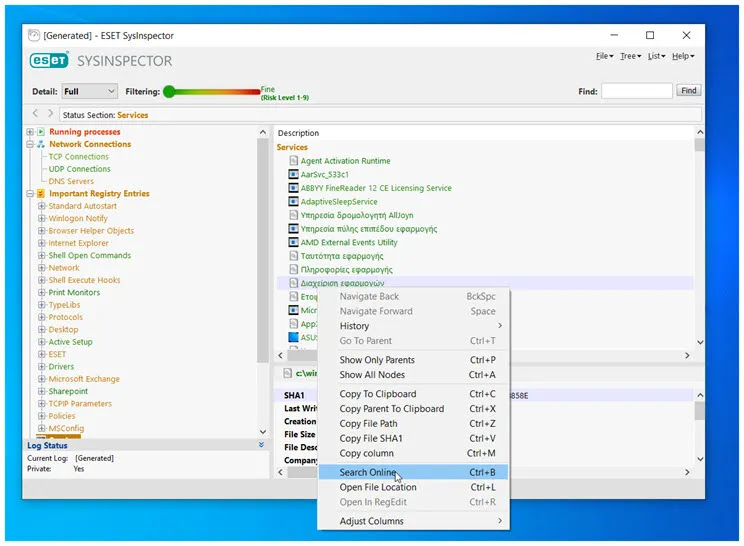Select the TCPIP Parameters tree item

[x=80, y=404]
